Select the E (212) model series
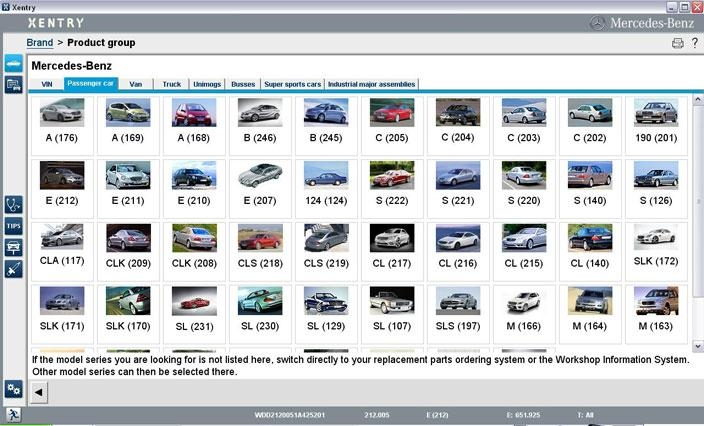The width and height of the screenshot is (704, 426). tap(62, 189)
